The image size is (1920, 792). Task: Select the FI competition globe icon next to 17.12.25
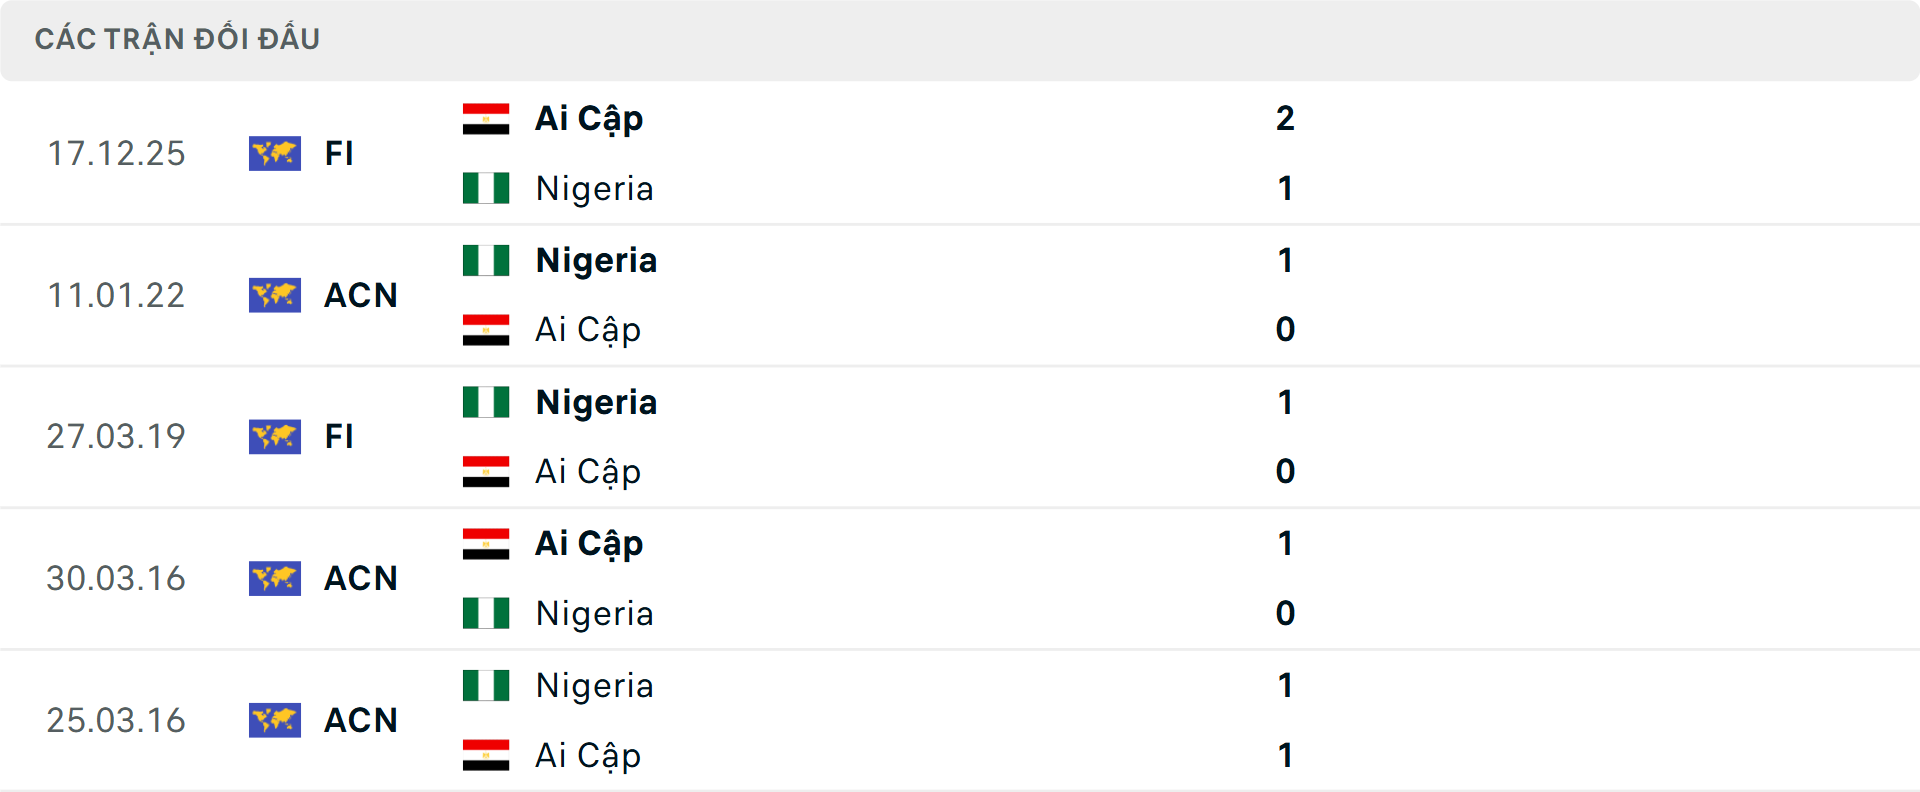click(275, 153)
